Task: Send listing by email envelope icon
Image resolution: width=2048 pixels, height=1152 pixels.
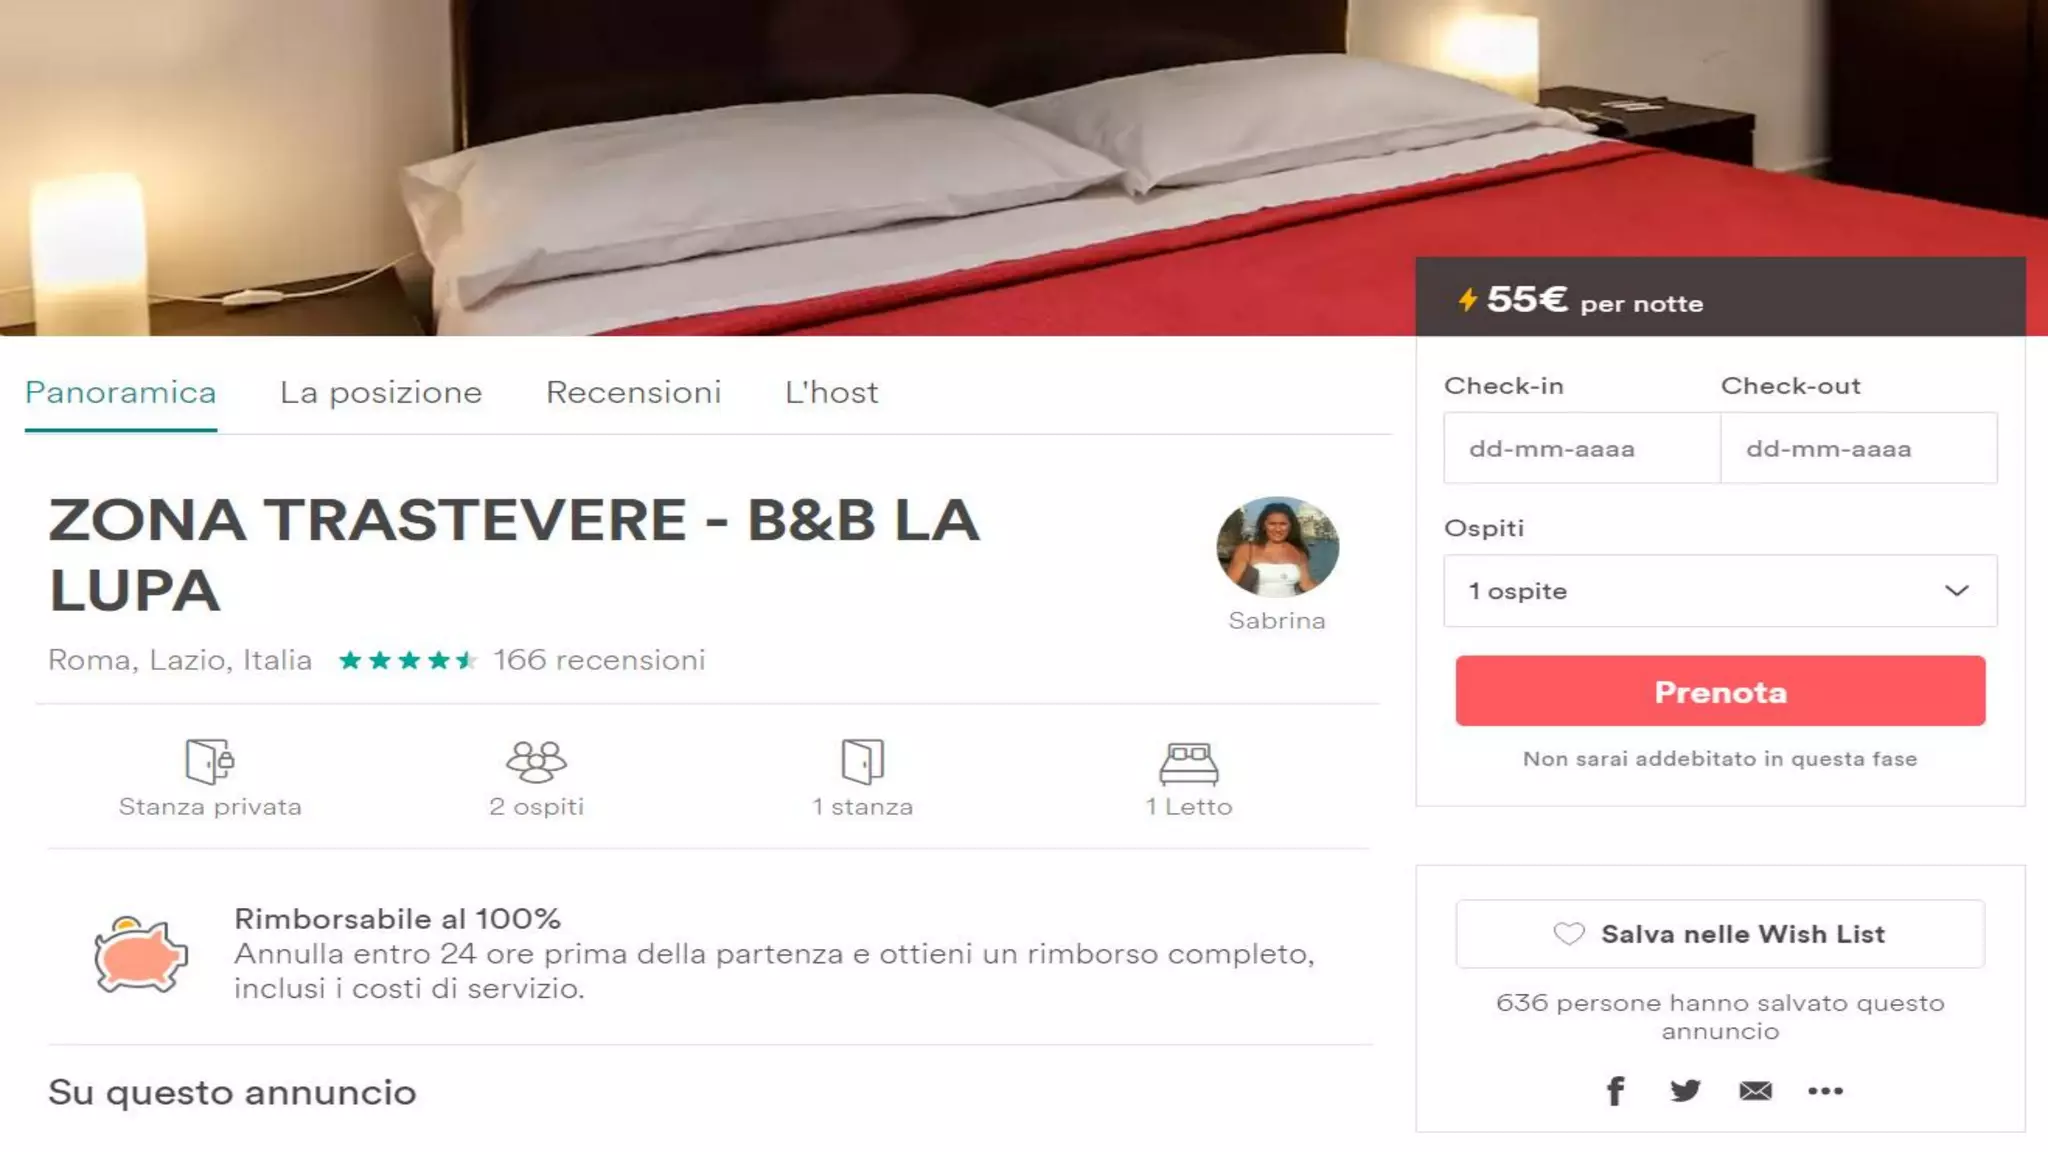Action: tap(1755, 1091)
